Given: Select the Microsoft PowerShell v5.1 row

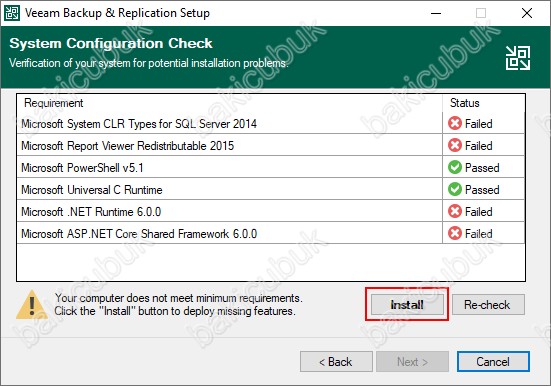Looking at the screenshot, I should (x=271, y=167).
